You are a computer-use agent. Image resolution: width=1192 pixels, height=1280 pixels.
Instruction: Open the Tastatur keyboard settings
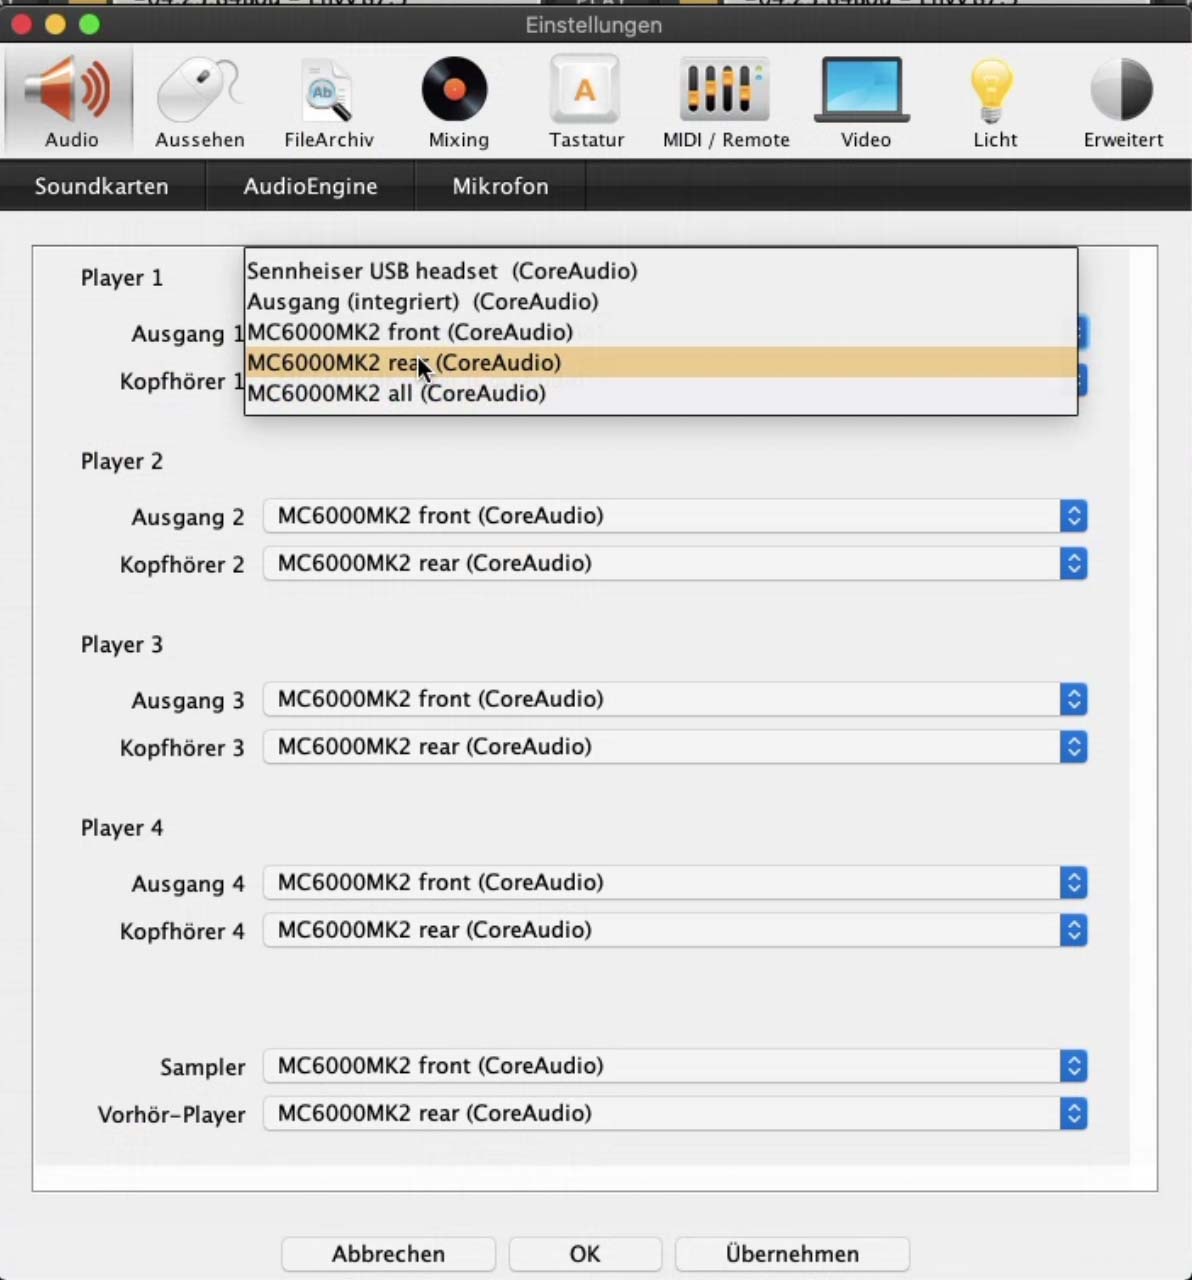tap(586, 102)
